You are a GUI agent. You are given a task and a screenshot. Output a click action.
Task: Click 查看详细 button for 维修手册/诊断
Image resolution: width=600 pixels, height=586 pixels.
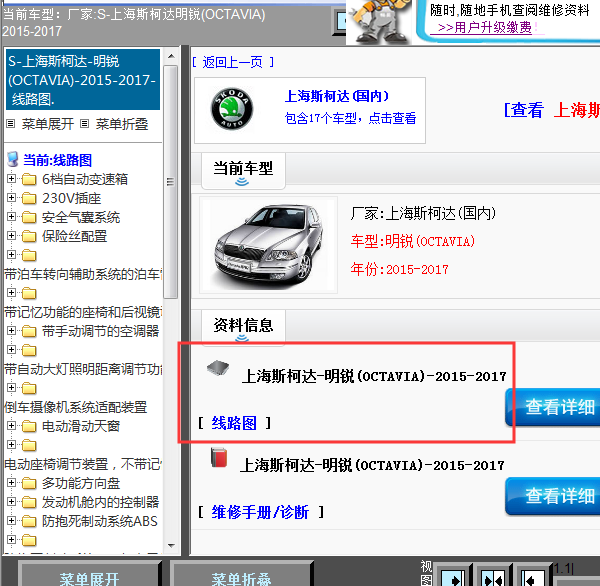coord(553,496)
